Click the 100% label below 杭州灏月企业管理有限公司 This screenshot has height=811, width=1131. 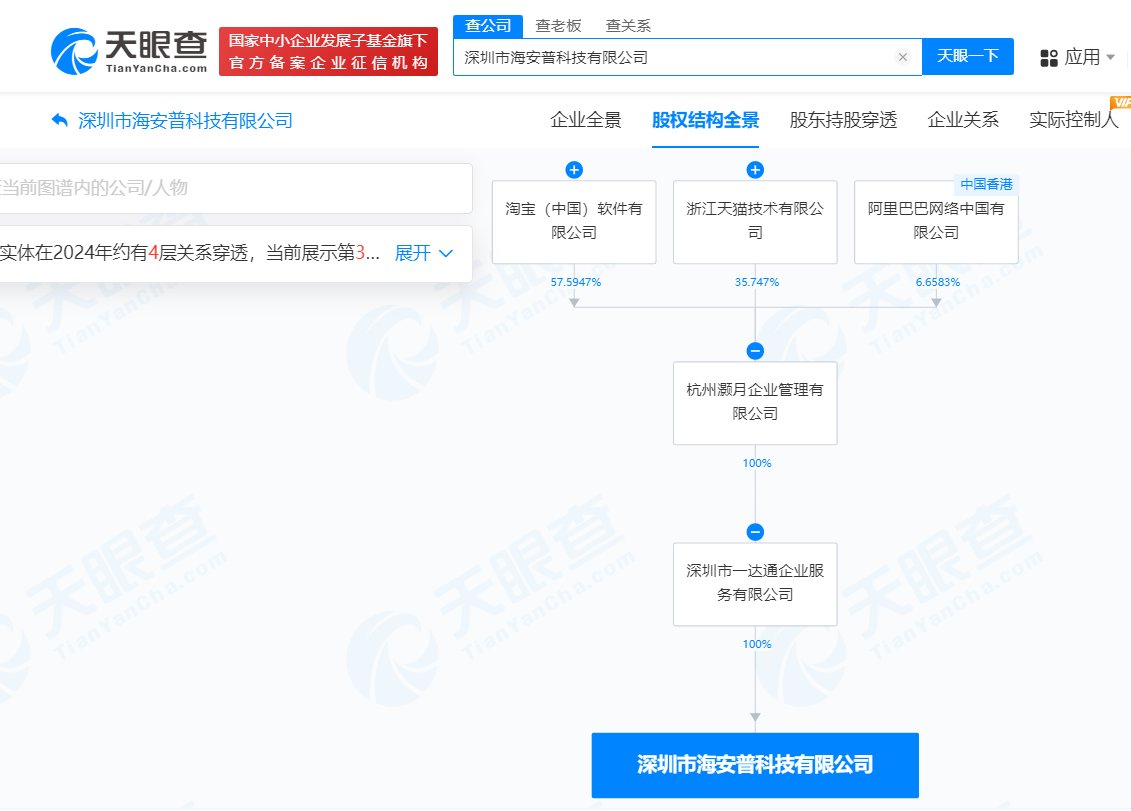tap(757, 463)
